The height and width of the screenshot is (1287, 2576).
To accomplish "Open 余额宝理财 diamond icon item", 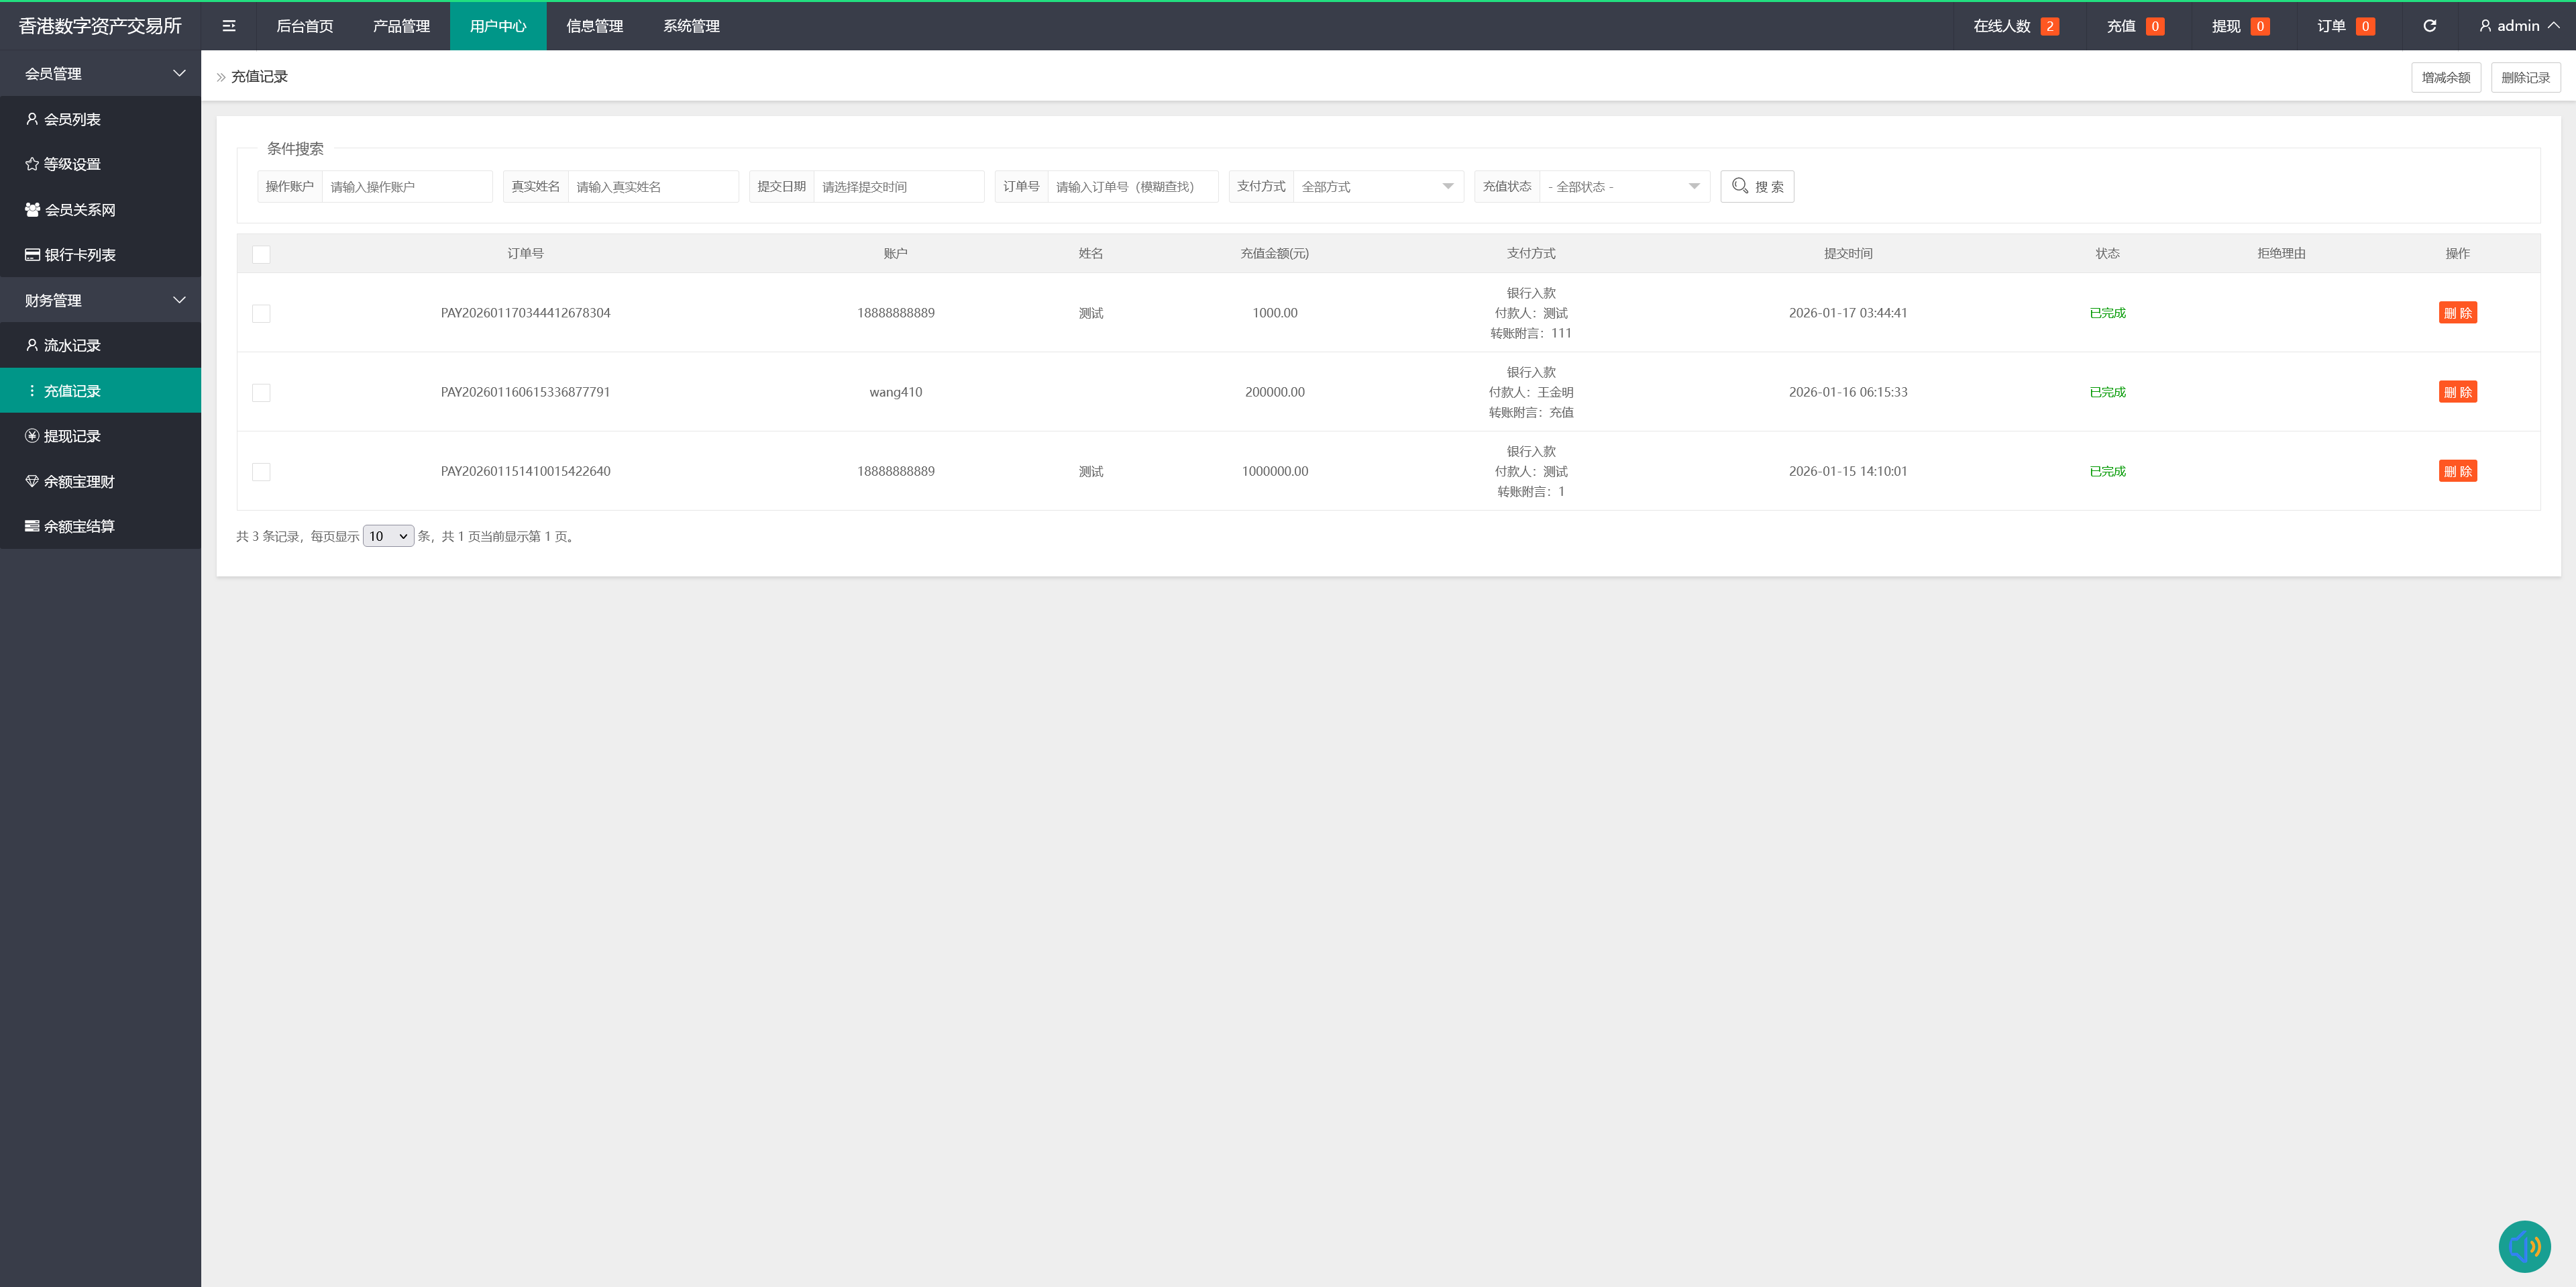I will coord(32,481).
